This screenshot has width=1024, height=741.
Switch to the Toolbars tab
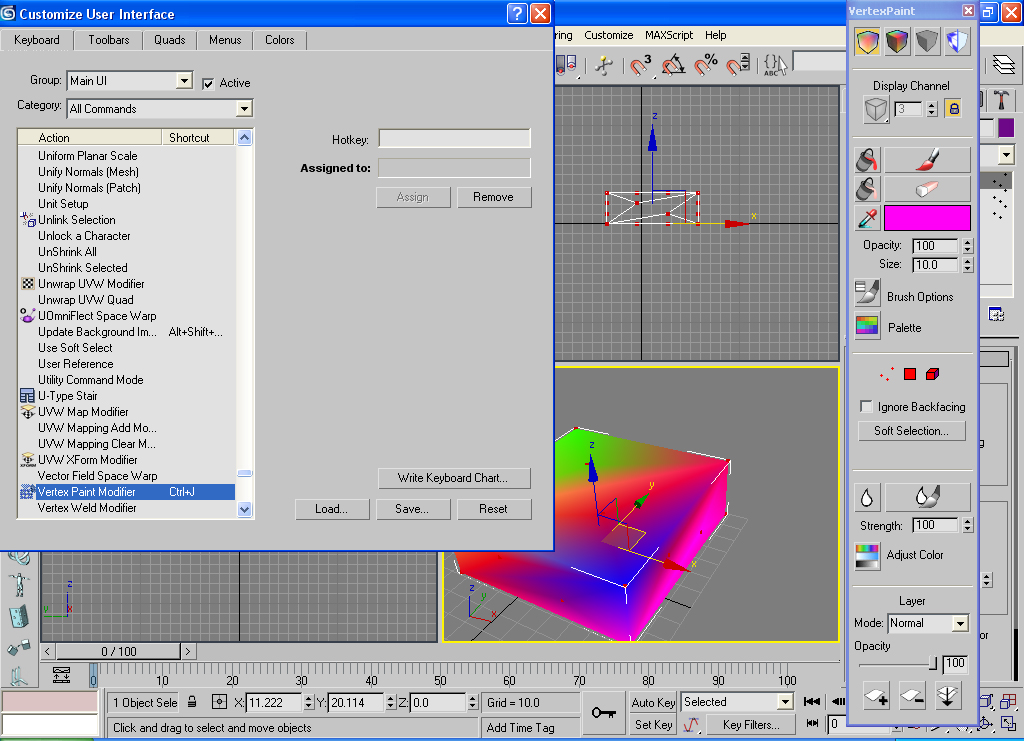(x=109, y=40)
